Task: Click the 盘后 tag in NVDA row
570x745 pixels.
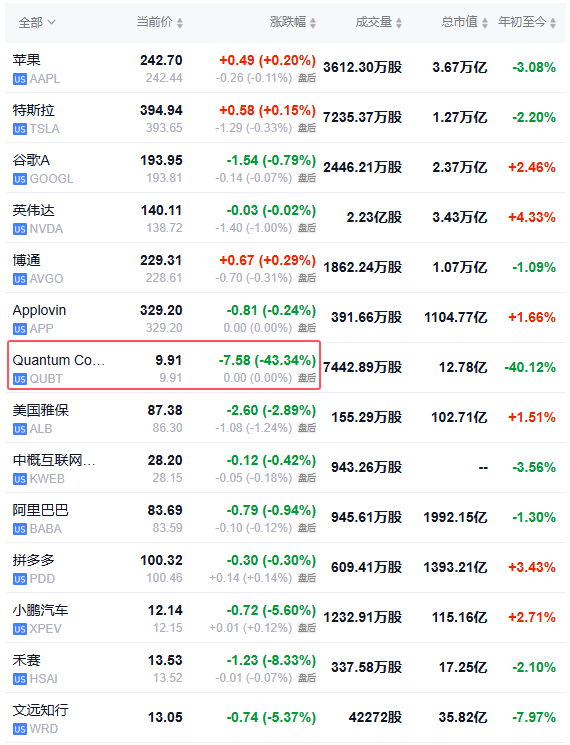Action: (306, 228)
